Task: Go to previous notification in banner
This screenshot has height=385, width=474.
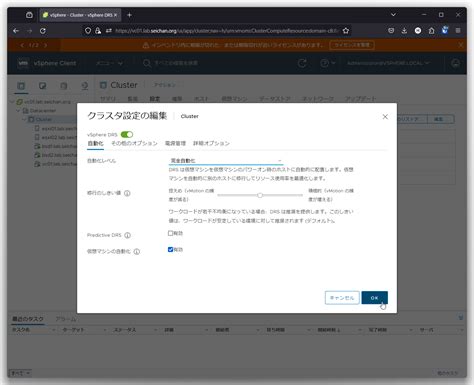Action: pyautogui.click(x=22, y=45)
